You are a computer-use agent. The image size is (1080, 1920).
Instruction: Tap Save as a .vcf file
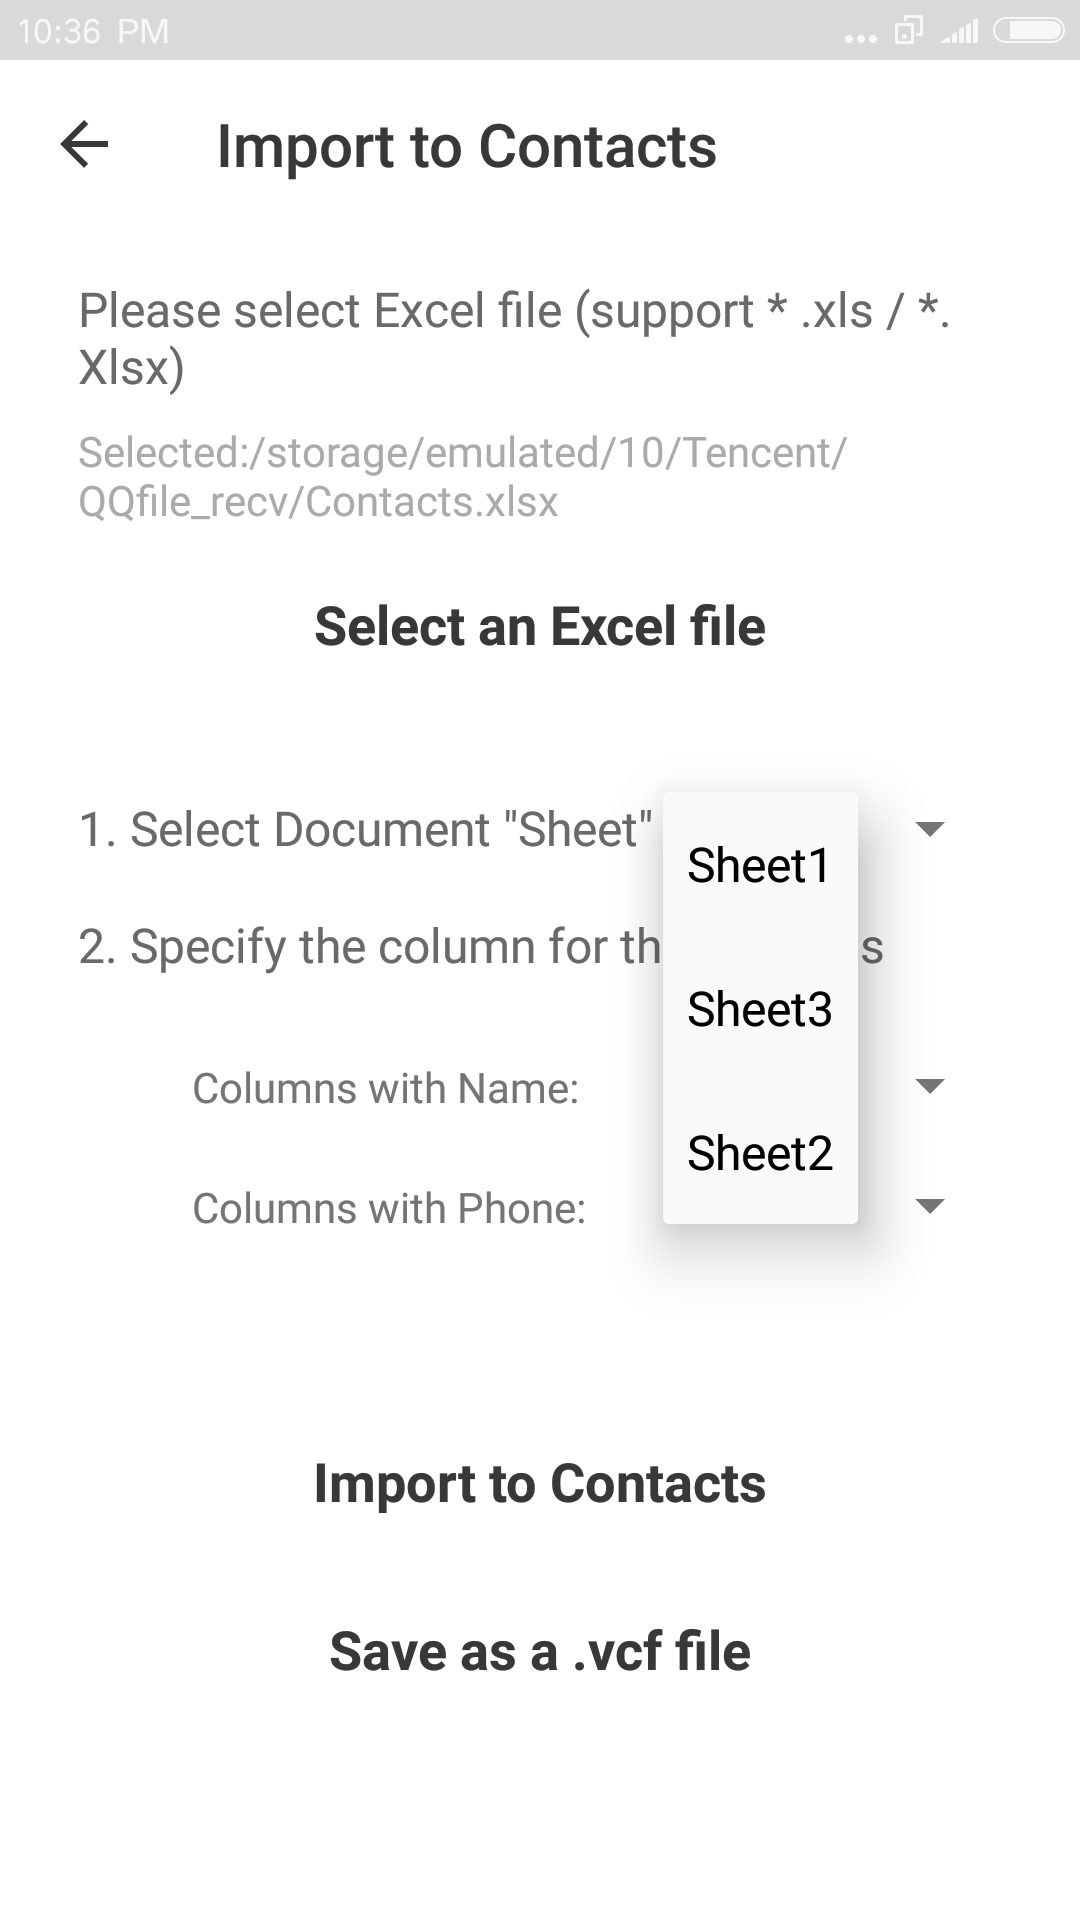540,1651
